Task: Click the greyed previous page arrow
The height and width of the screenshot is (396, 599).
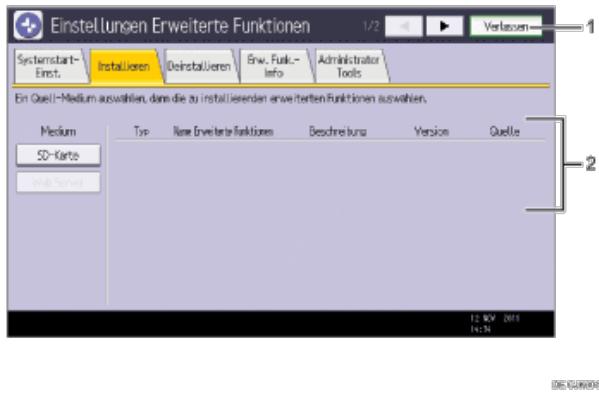Action: click(404, 26)
